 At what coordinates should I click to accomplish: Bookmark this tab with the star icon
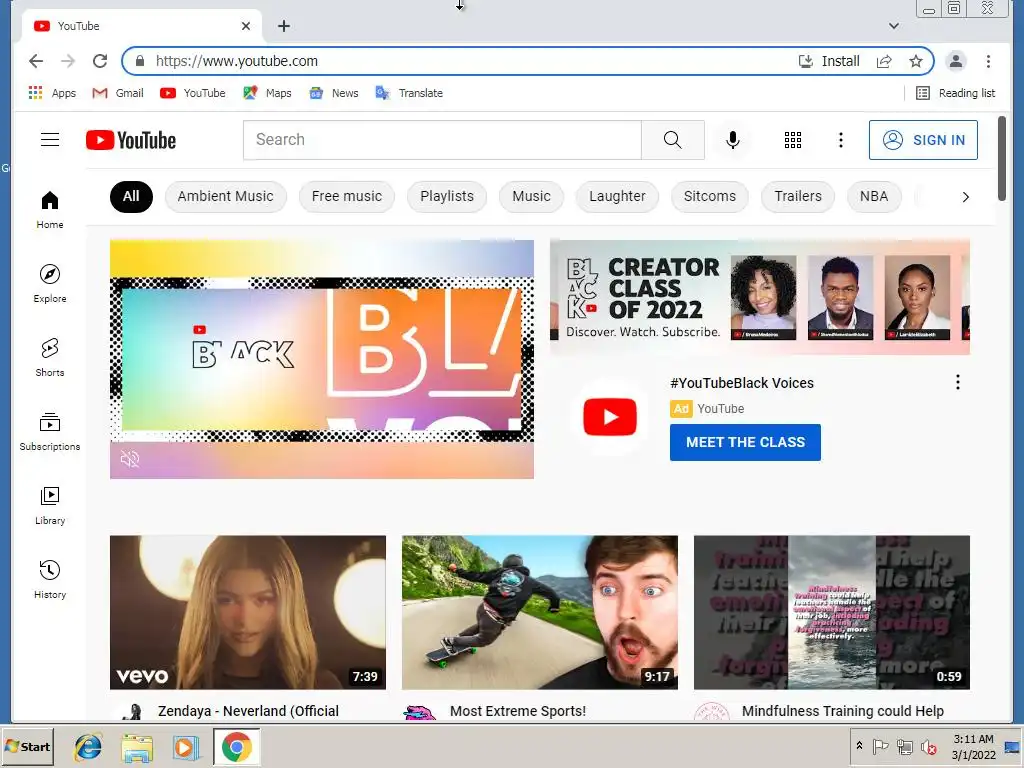[x=916, y=61]
